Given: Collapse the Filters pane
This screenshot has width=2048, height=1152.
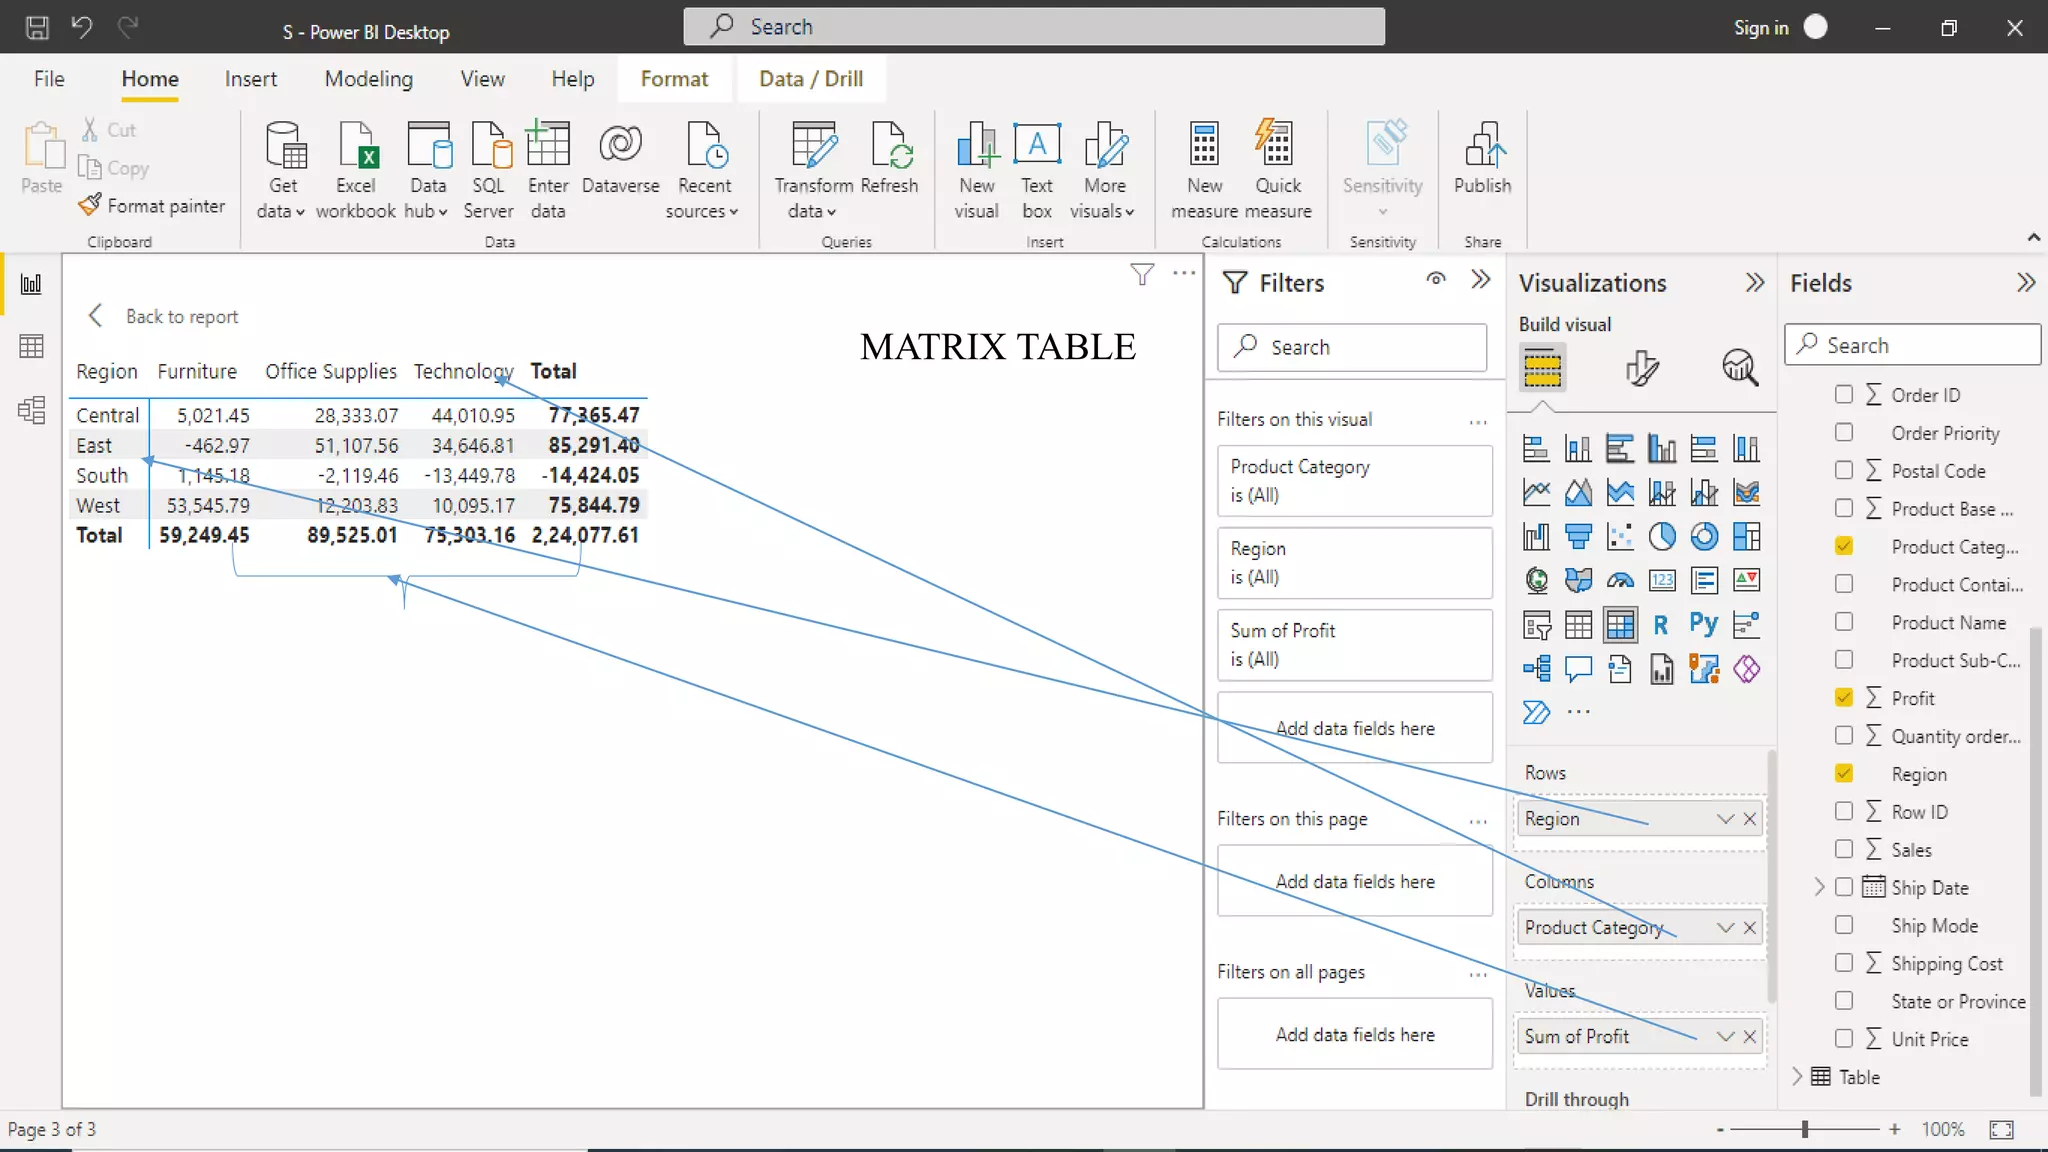Looking at the screenshot, I should (1481, 280).
